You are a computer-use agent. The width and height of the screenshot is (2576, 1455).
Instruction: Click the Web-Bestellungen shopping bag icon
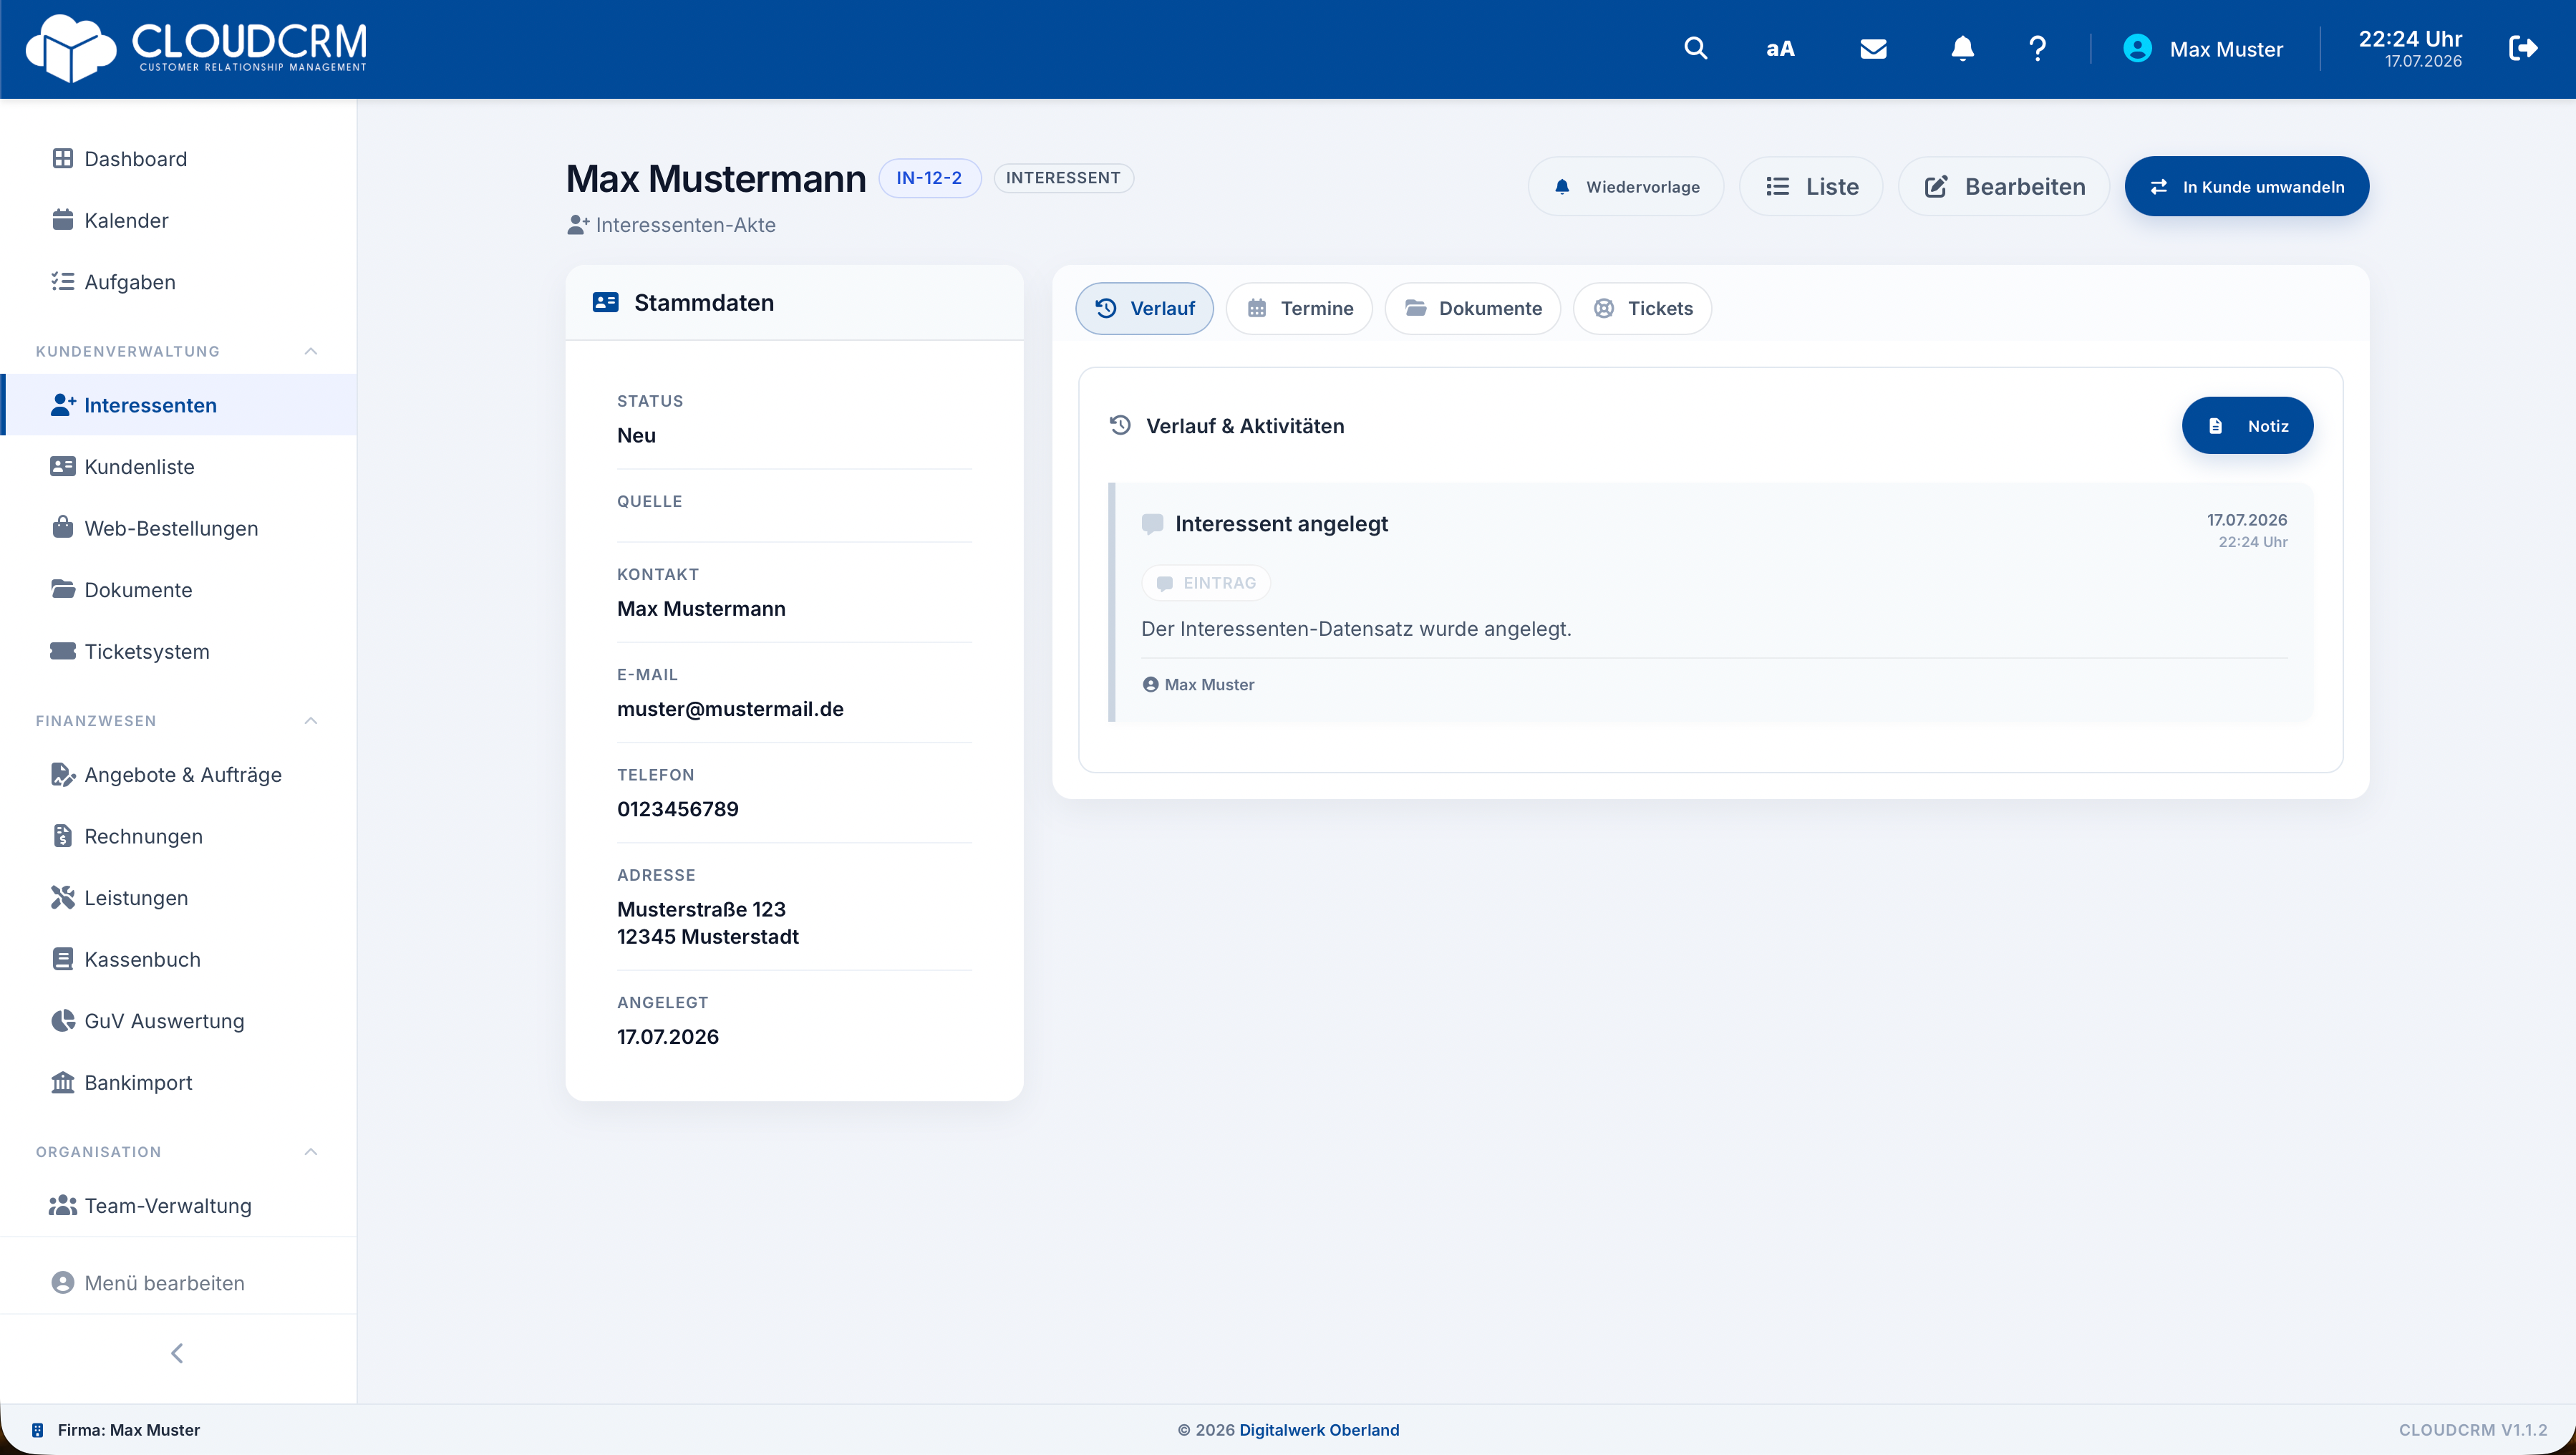[x=63, y=527]
